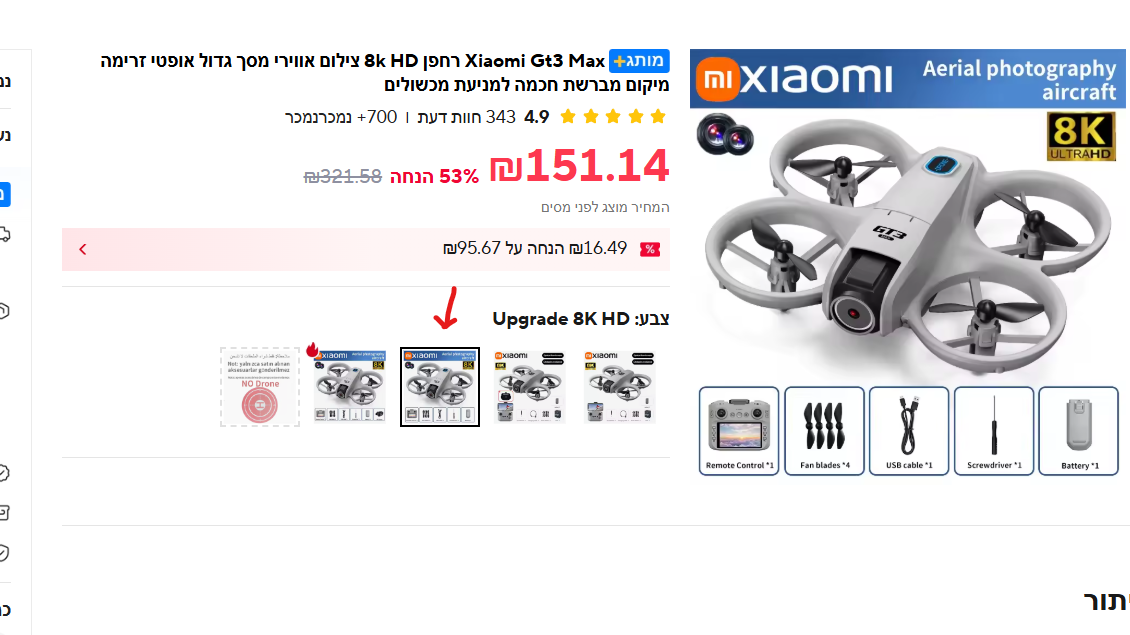Select the rightmost color variant thumbnail
Image resolution: width=1130 pixels, height=635 pixels.
pyautogui.click(x=620, y=387)
